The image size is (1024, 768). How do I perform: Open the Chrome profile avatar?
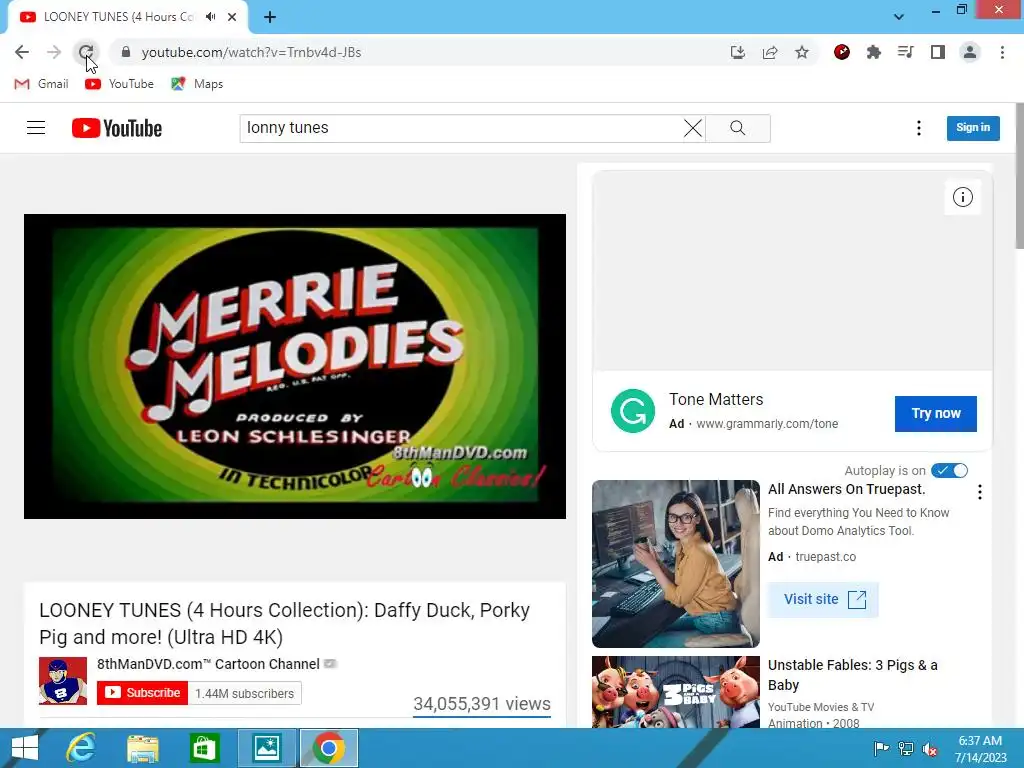point(970,52)
